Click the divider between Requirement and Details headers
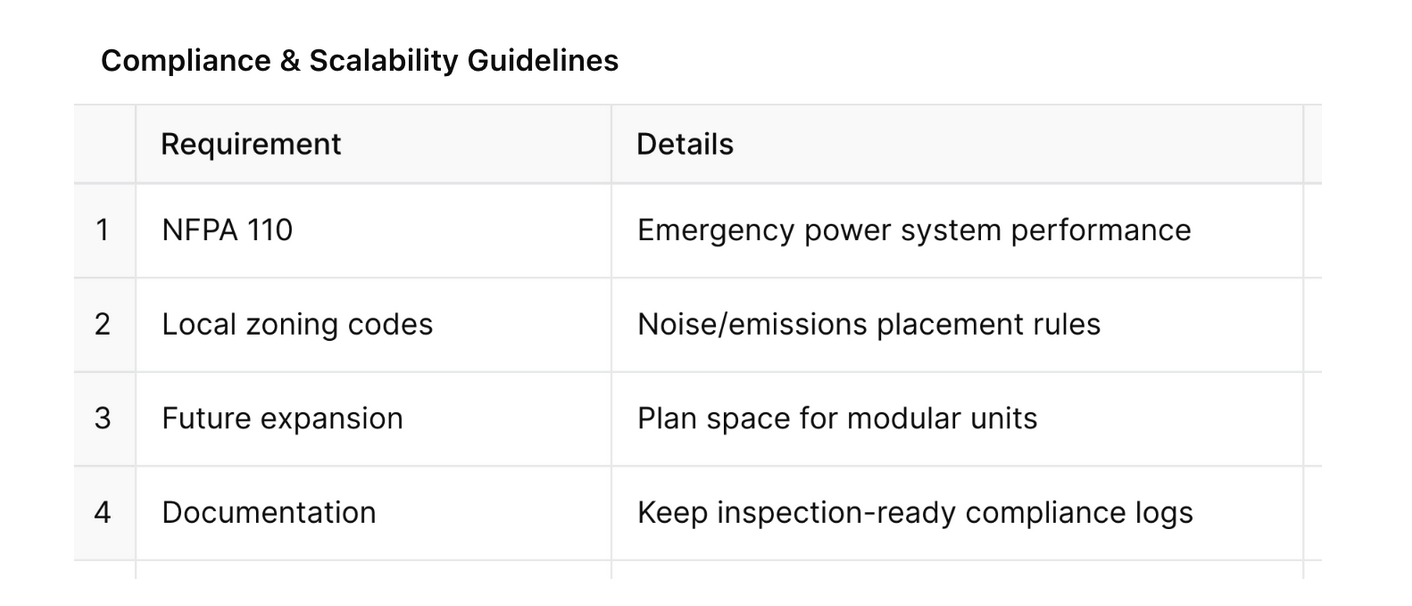The width and height of the screenshot is (1412, 606). [611, 144]
